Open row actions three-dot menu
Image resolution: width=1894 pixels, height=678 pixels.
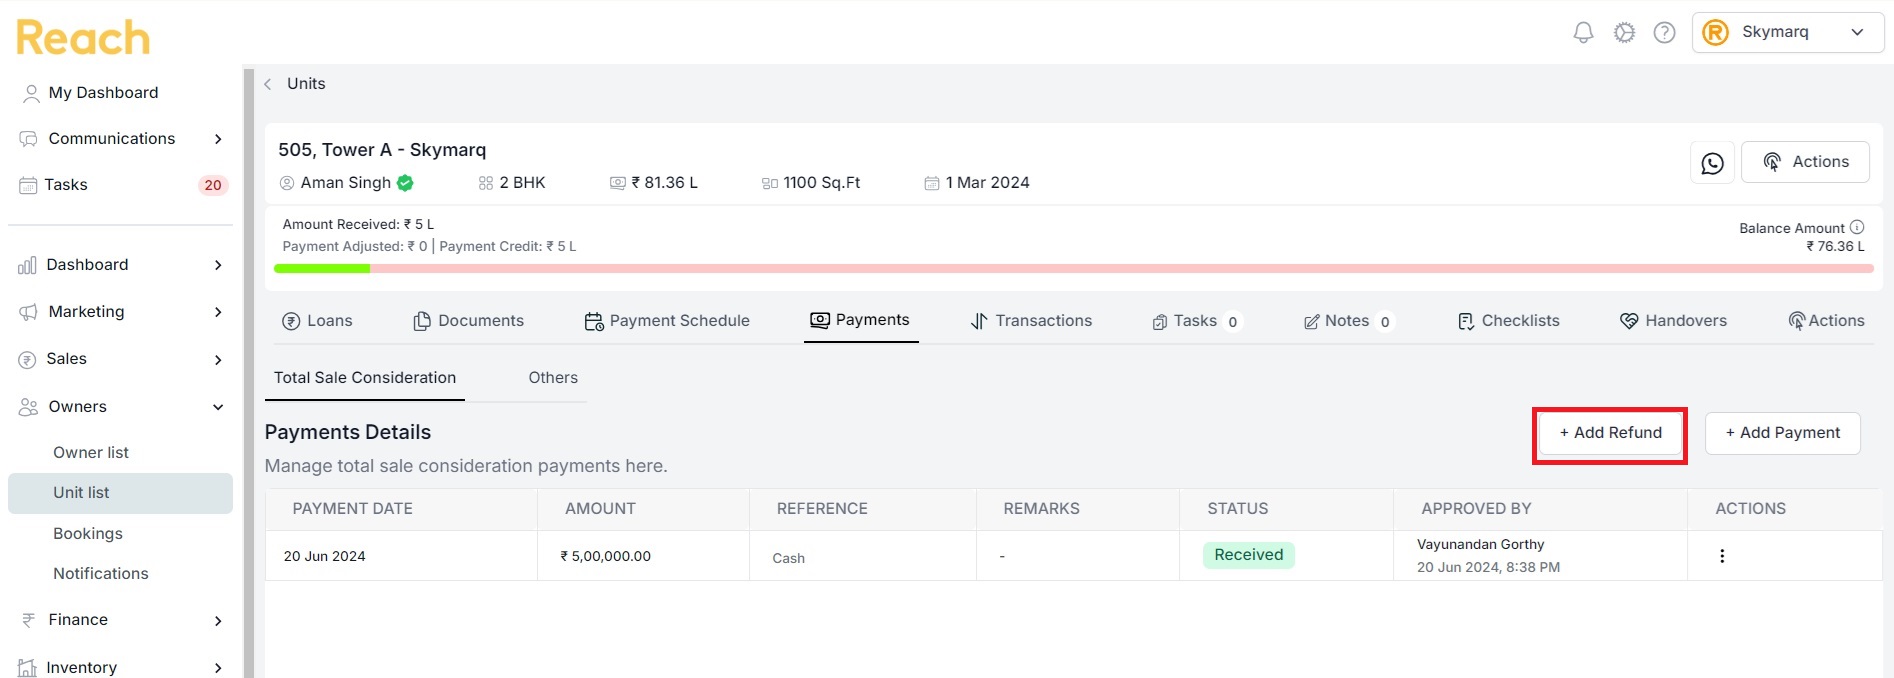[1722, 556]
